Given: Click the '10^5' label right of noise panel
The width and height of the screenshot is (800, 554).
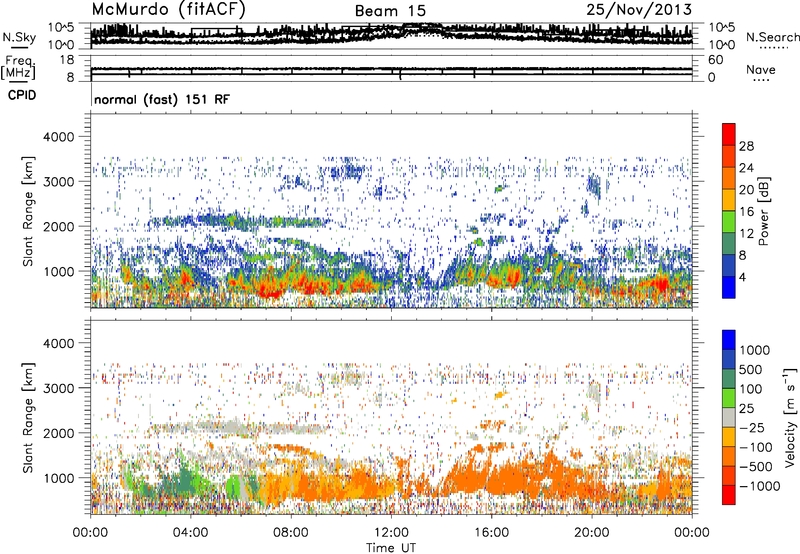Looking at the screenshot, I should click(x=722, y=28).
